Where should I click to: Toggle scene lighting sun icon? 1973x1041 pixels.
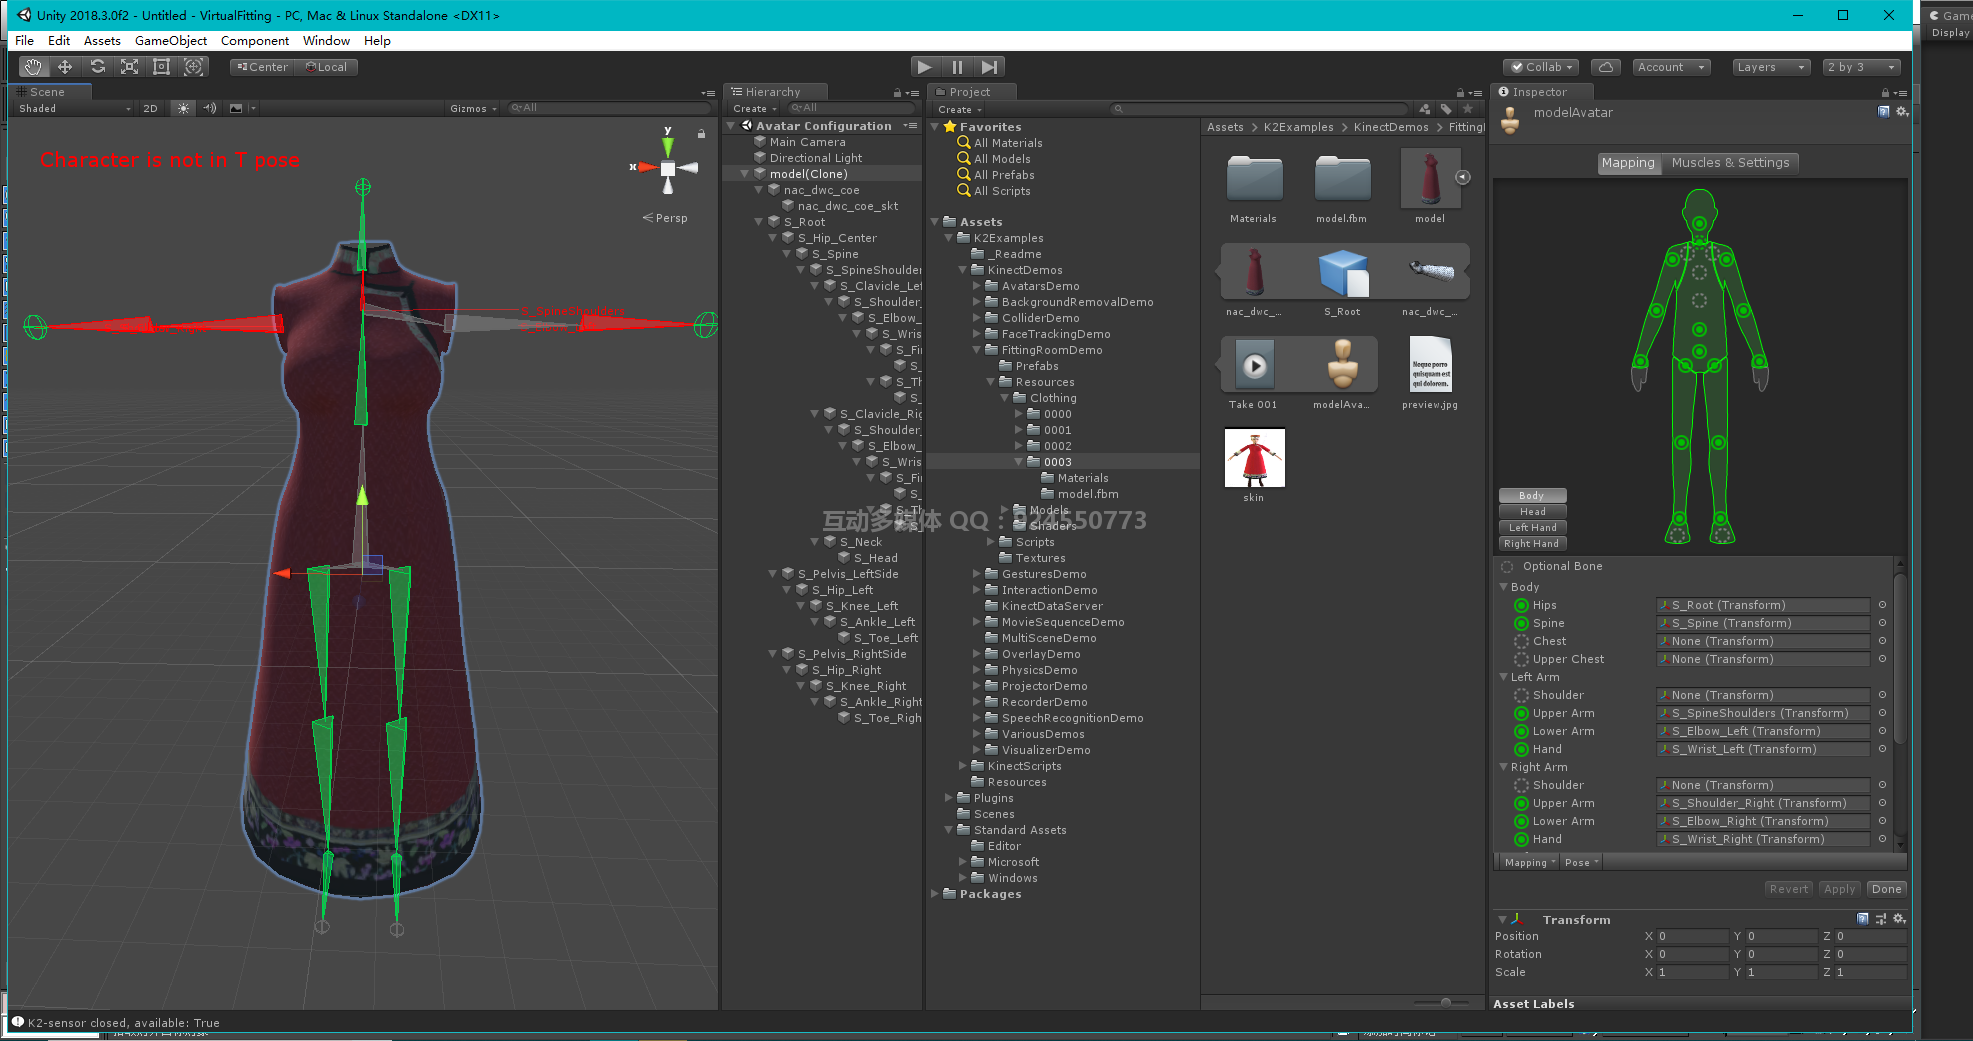183,108
